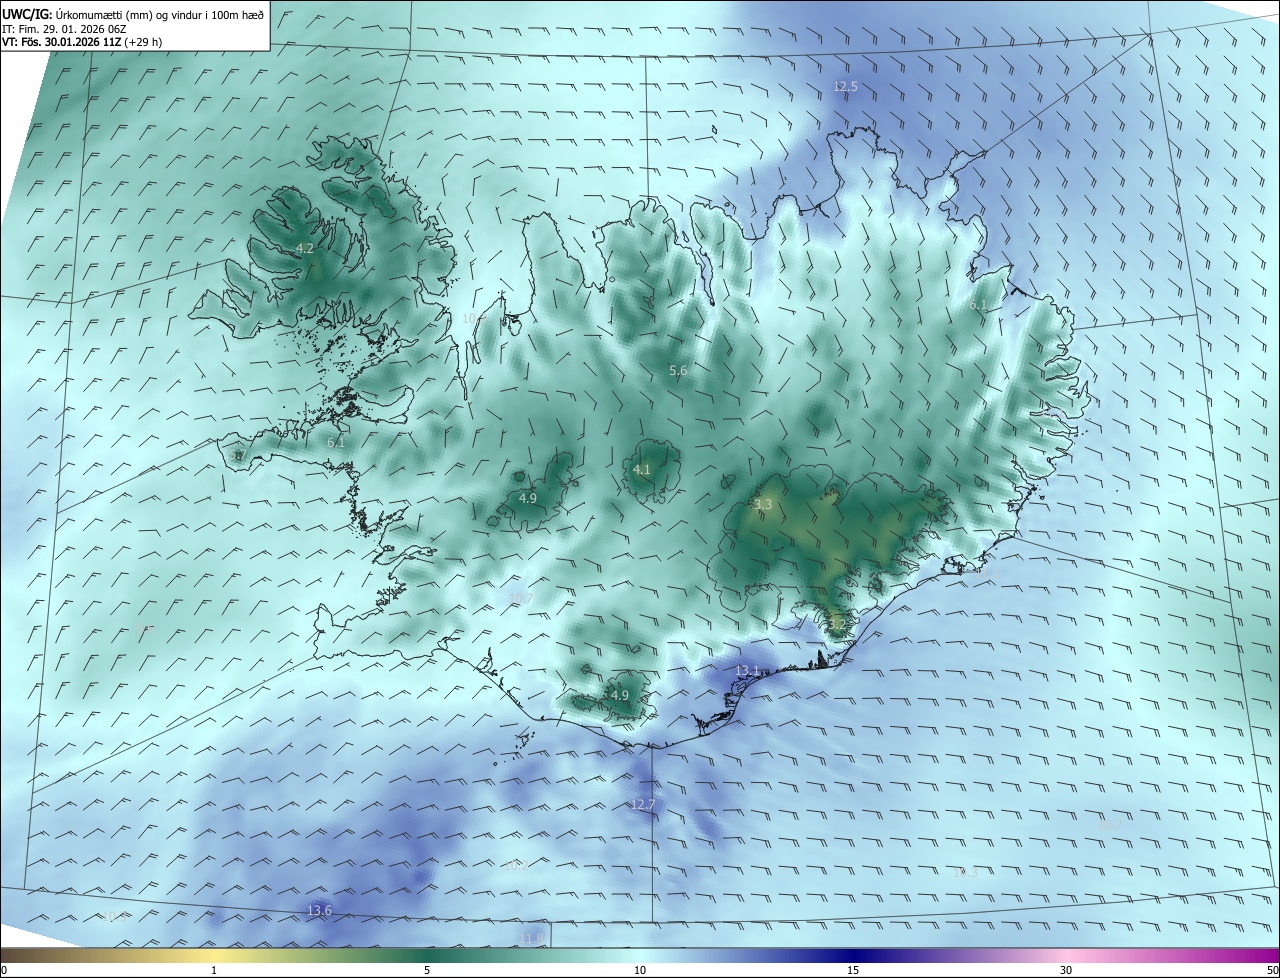Viewport: 1280px width, 978px height.
Task: Click the 3.3 value on Vatnajökull glacier
Action: pos(763,505)
